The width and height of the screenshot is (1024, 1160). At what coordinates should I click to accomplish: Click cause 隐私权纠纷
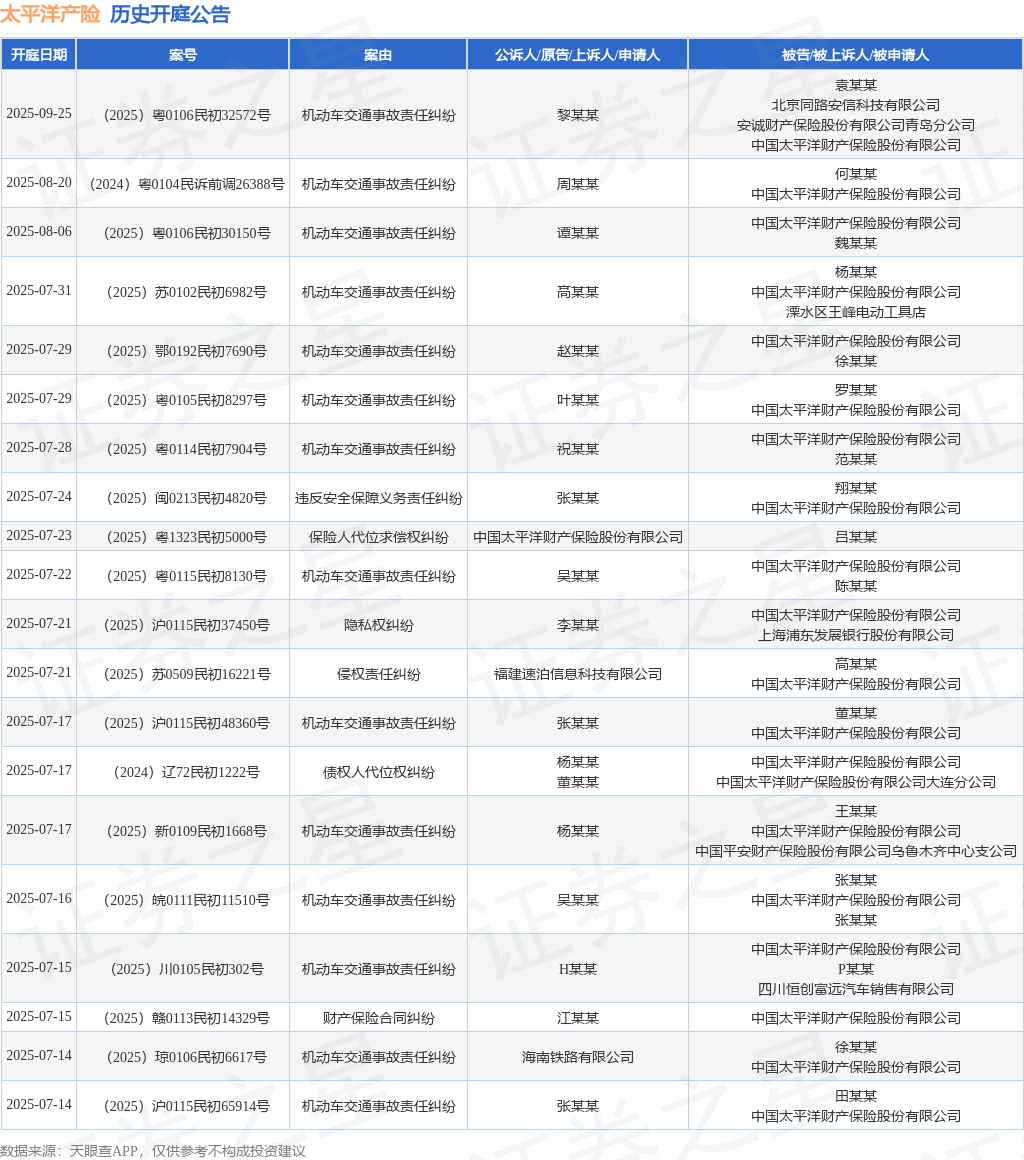pyautogui.click(x=378, y=625)
